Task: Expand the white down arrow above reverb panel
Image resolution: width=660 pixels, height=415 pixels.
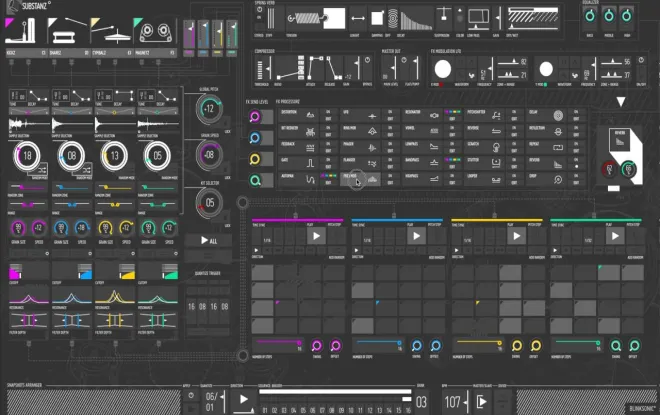Action: (621, 101)
